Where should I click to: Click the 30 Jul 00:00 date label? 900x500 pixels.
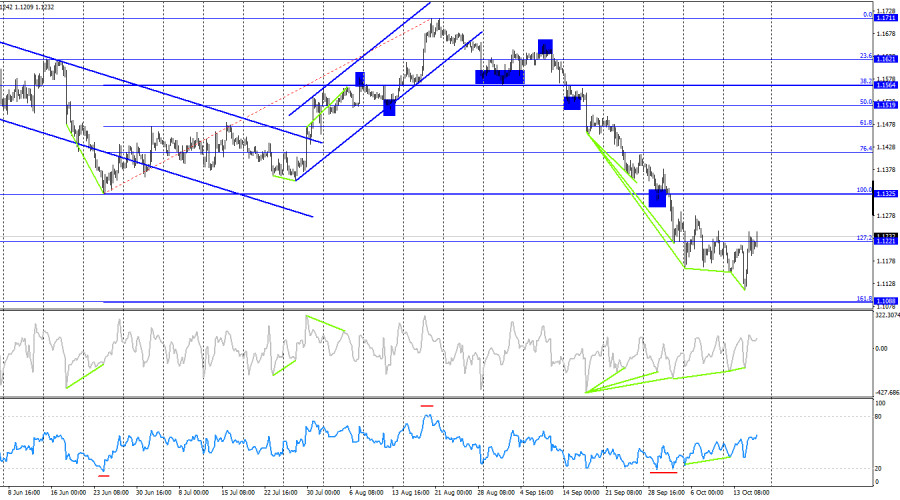point(323,493)
